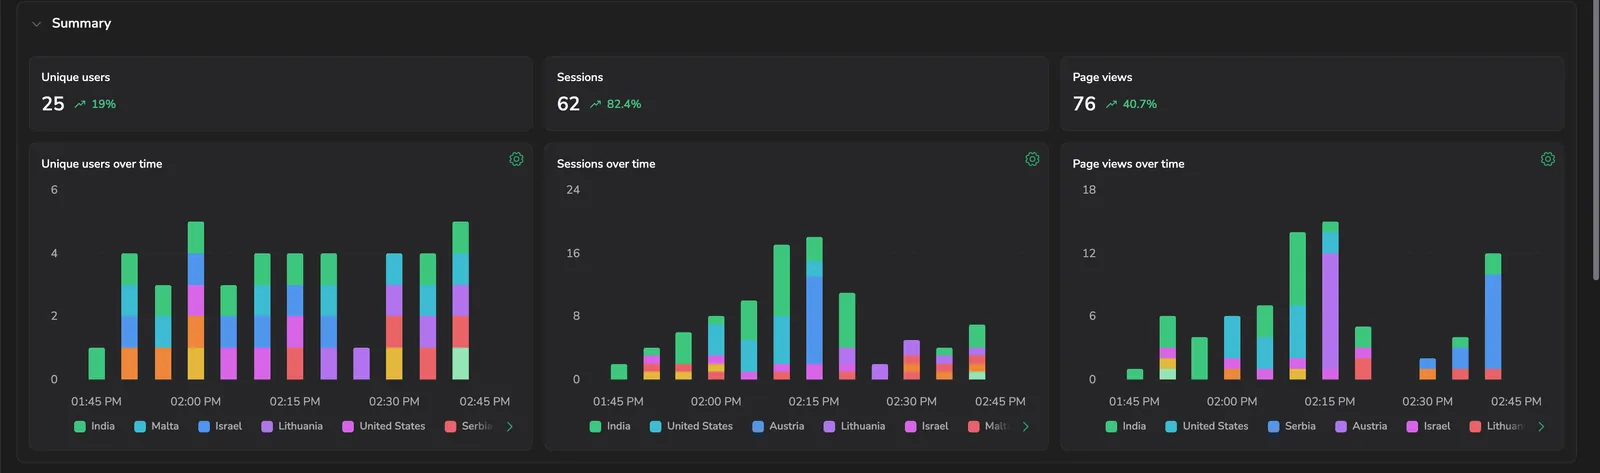Open Sessions over time chart settings gear
This screenshot has width=1600, height=473.
point(1032,159)
